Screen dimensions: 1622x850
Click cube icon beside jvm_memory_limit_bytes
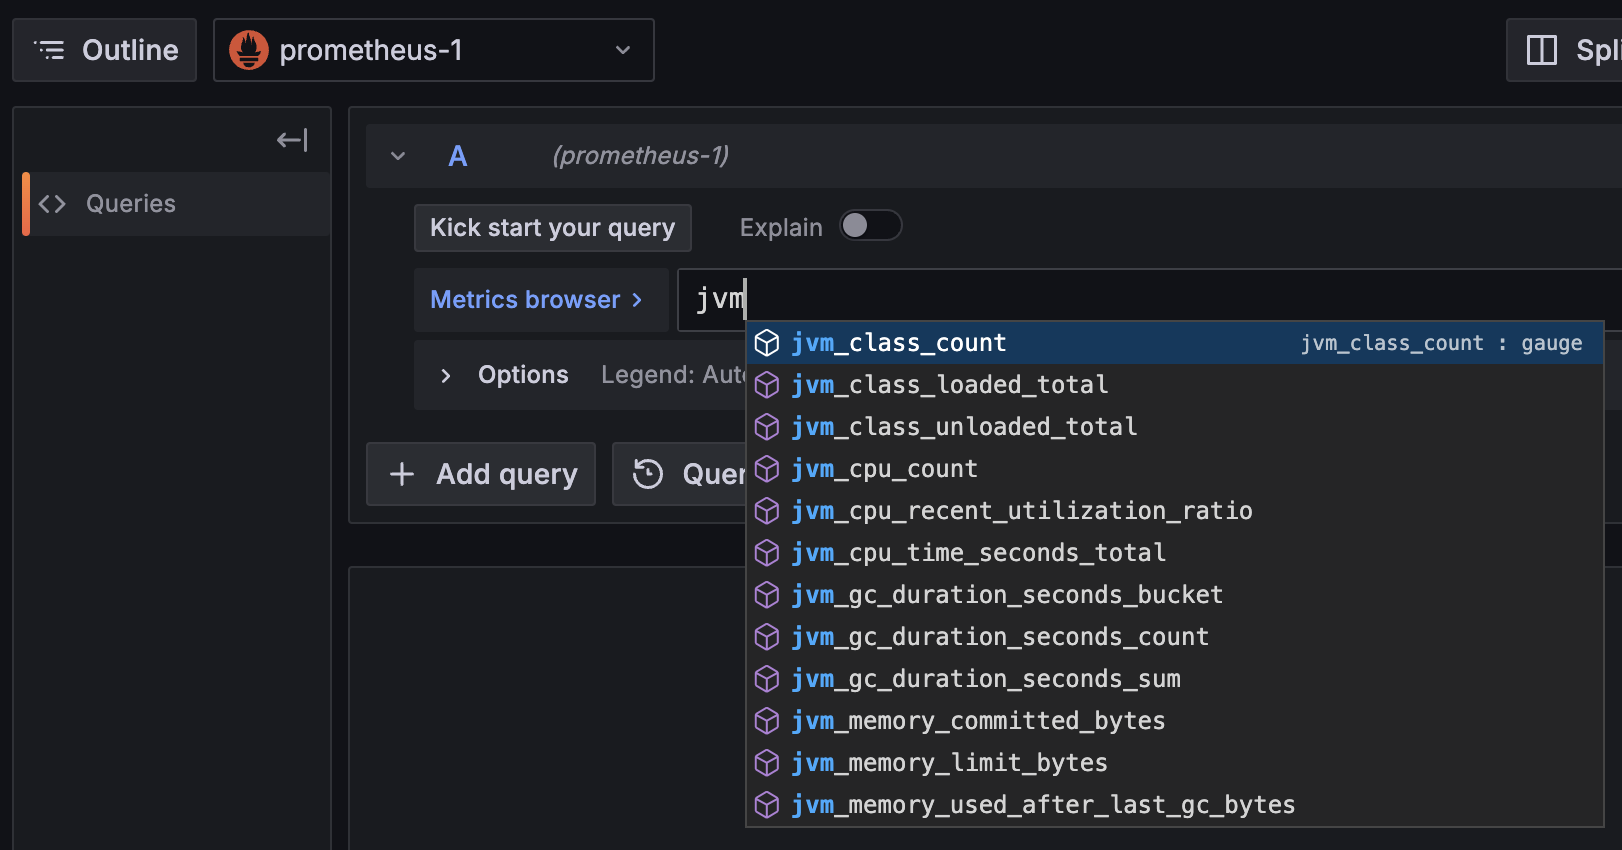point(767,763)
